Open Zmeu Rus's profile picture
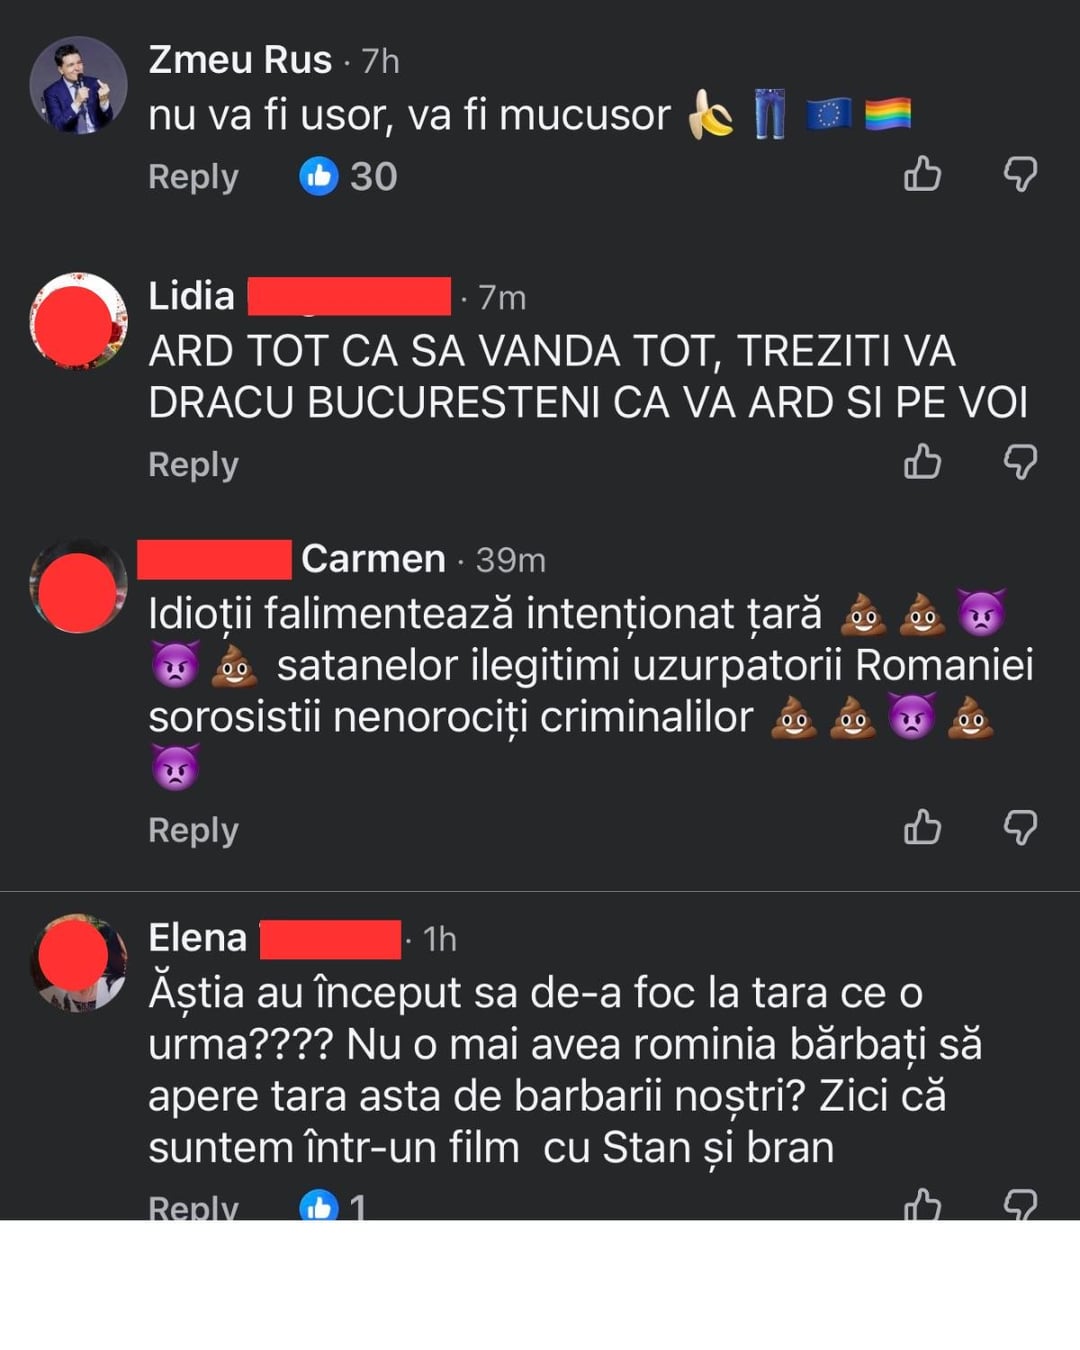The image size is (1080, 1350). click(78, 85)
